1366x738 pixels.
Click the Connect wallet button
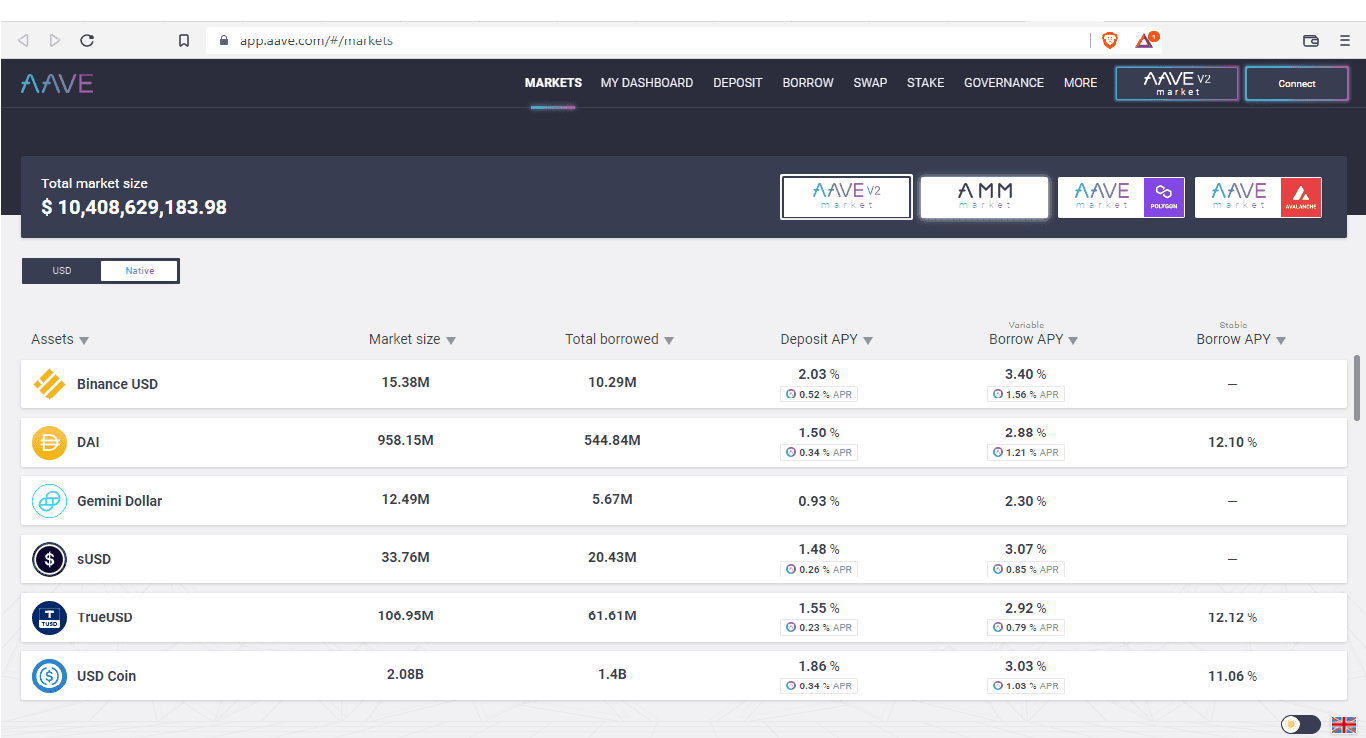click(x=1296, y=84)
